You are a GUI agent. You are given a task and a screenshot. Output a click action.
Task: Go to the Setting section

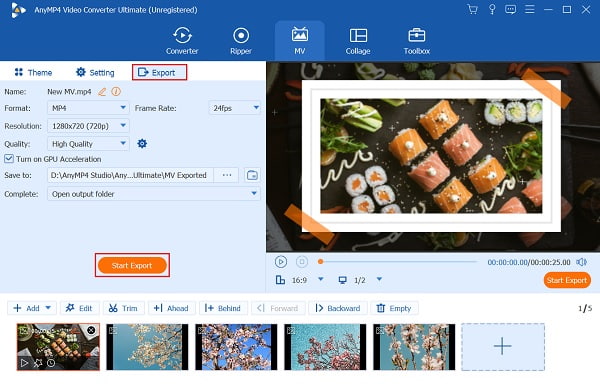point(95,72)
